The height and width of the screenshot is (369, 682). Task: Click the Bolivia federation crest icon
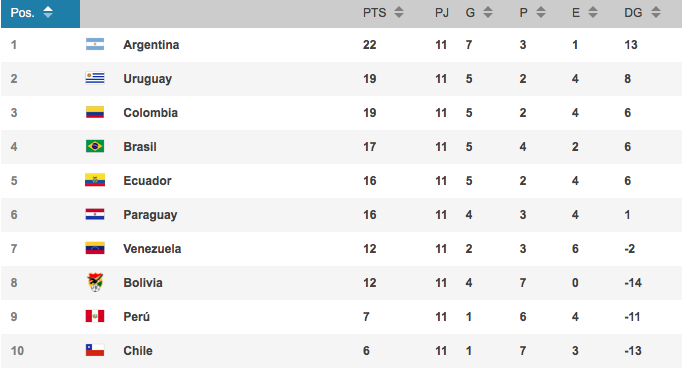[x=95, y=282]
